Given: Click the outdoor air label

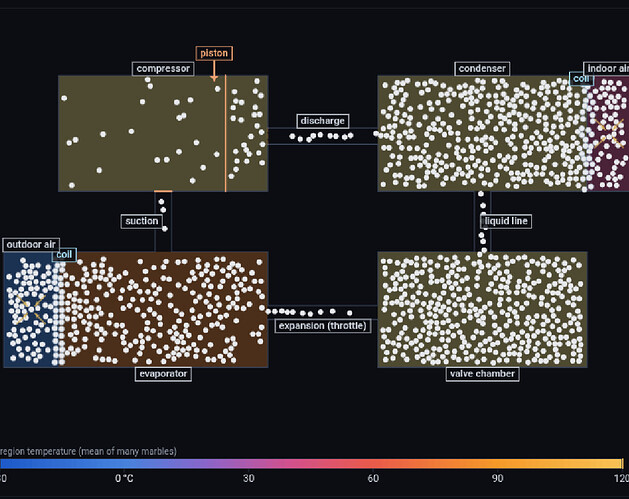Looking at the screenshot, I should tap(31, 245).
